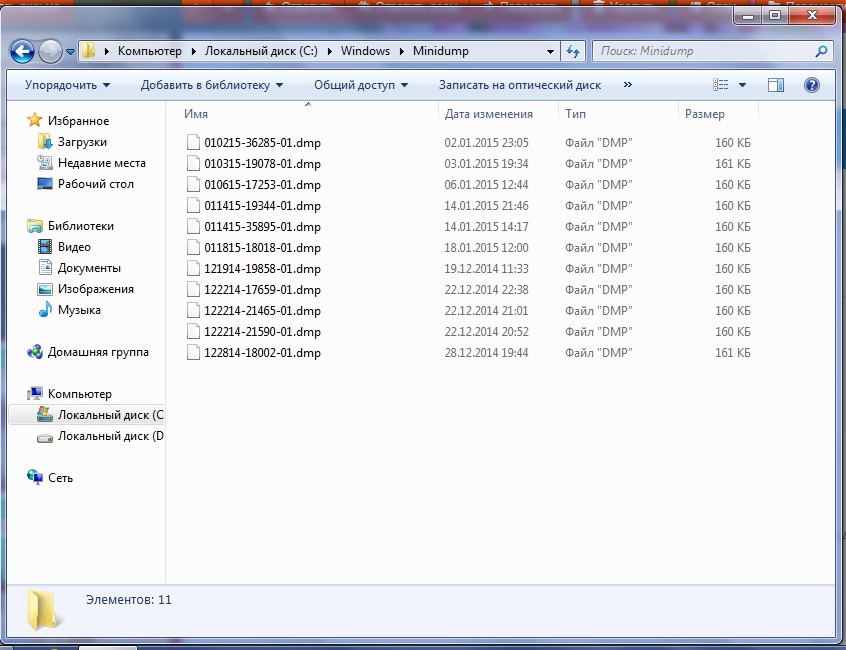Refresh the Minidump folder view
The image size is (846, 650).
(573, 51)
